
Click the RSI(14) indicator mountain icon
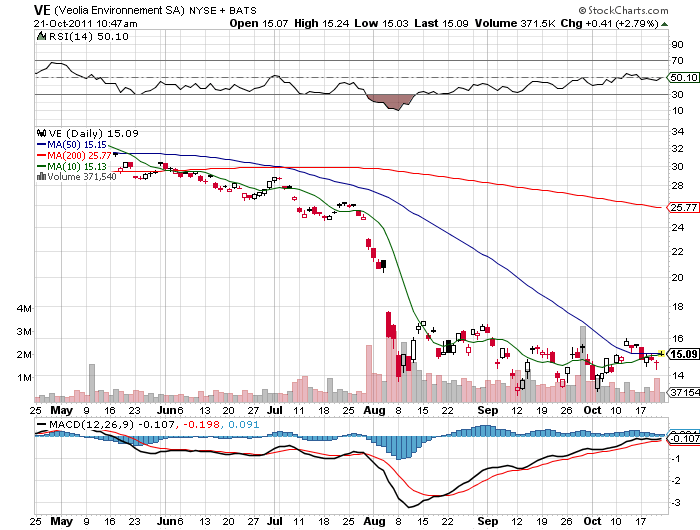pyautogui.click(x=42, y=36)
